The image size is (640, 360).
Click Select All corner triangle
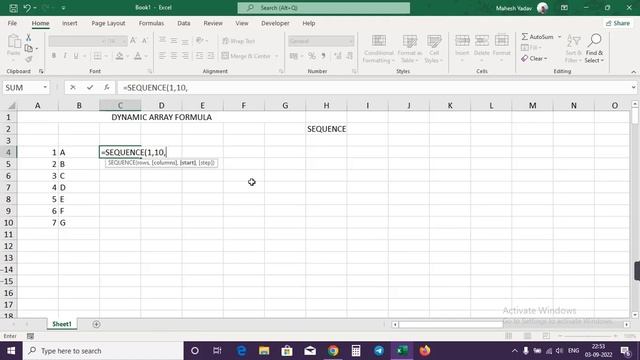[11, 106]
